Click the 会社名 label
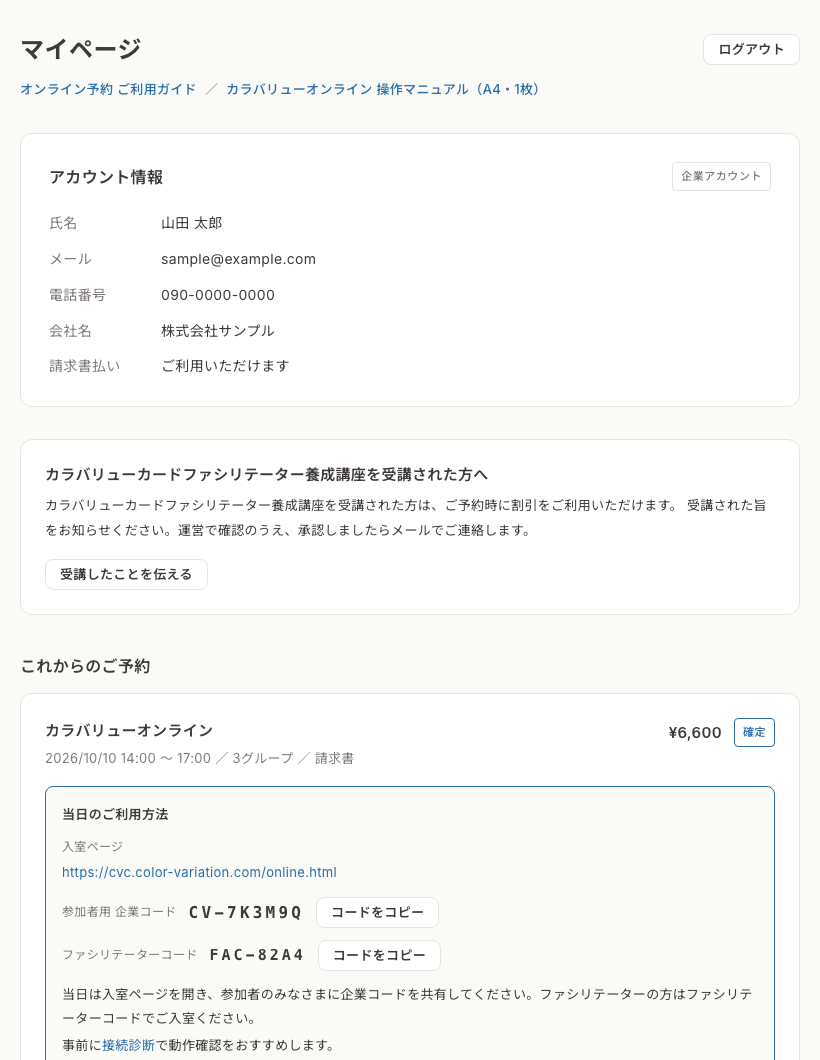This screenshot has height=1060, width=820. point(70,331)
